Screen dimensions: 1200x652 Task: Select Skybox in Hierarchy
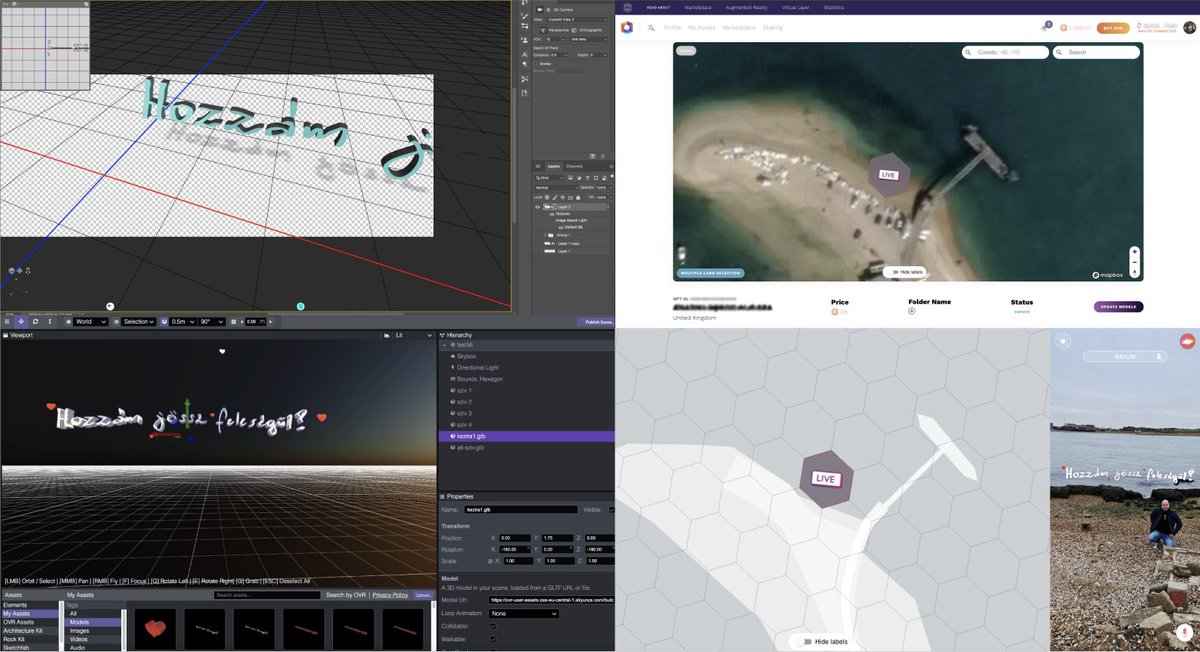[x=526, y=356]
